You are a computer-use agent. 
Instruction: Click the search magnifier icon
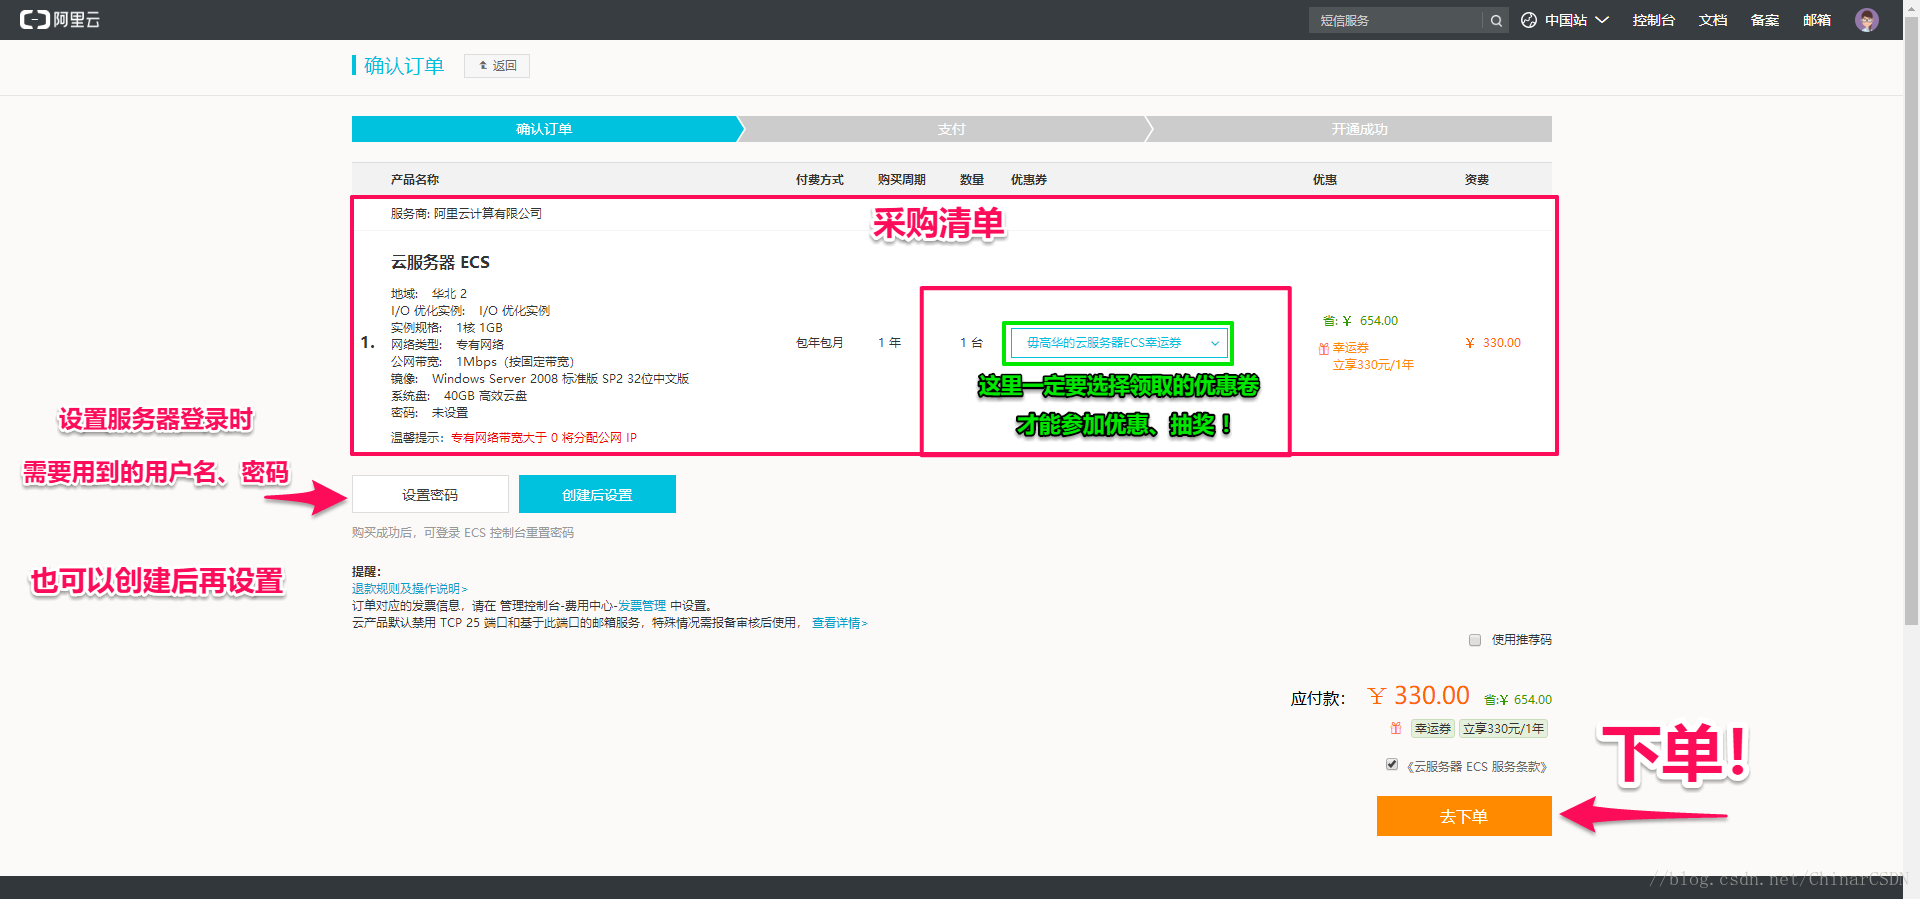(1496, 20)
